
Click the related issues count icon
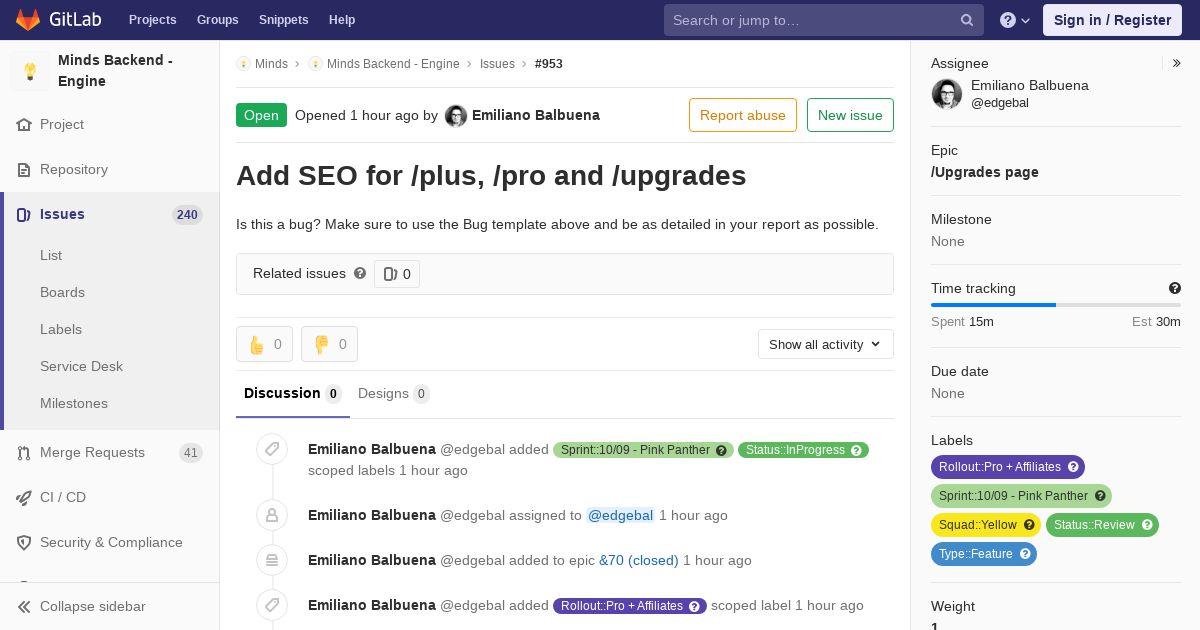(397, 274)
